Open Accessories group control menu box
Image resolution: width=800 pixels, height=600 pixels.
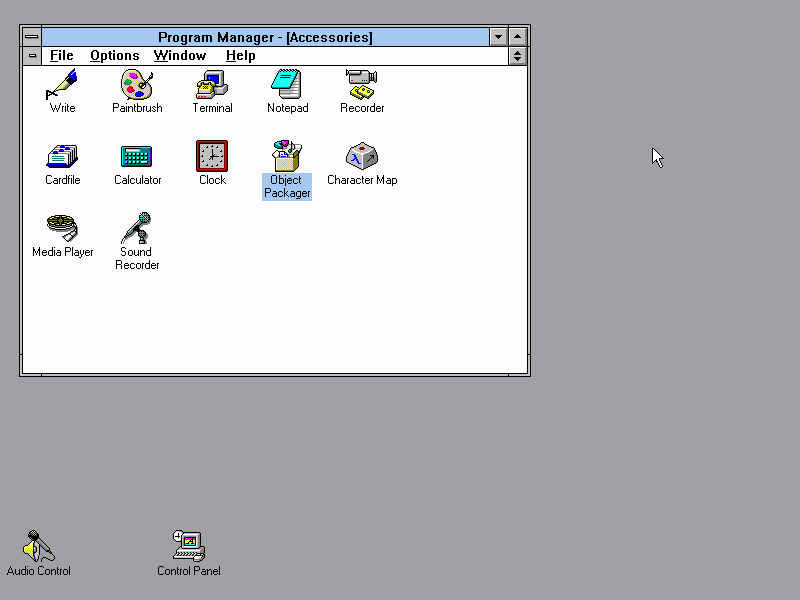point(32,56)
